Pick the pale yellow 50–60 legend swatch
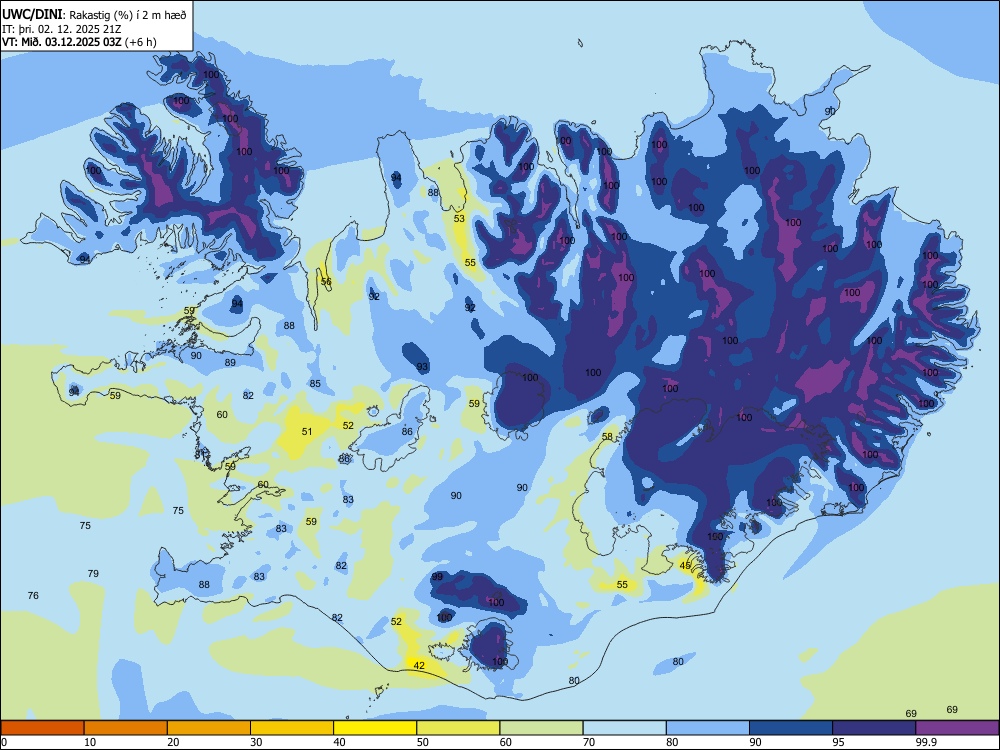The image size is (1000, 750). [458, 728]
